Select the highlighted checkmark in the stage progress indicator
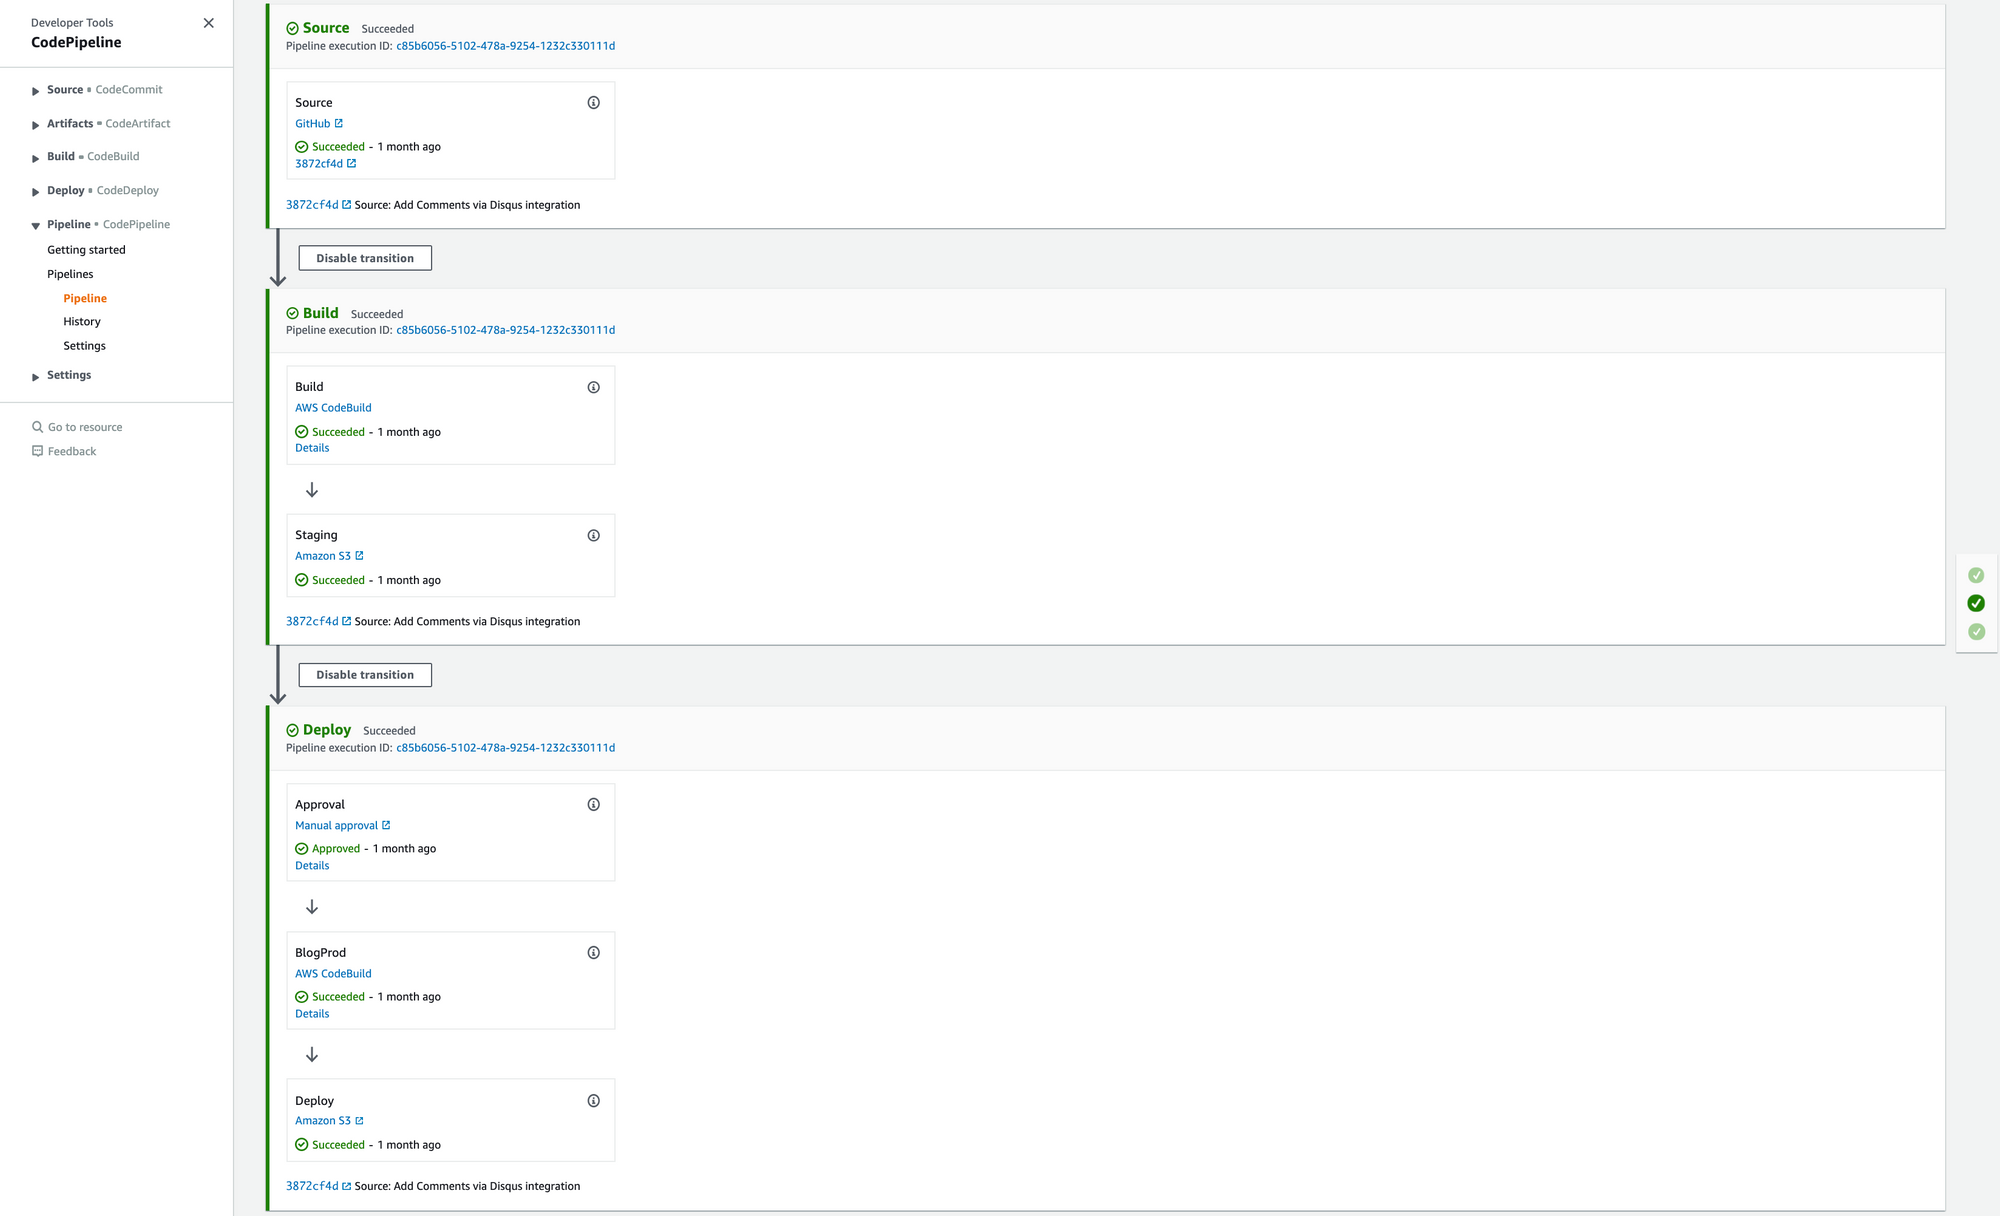 (x=1975, y=603)
